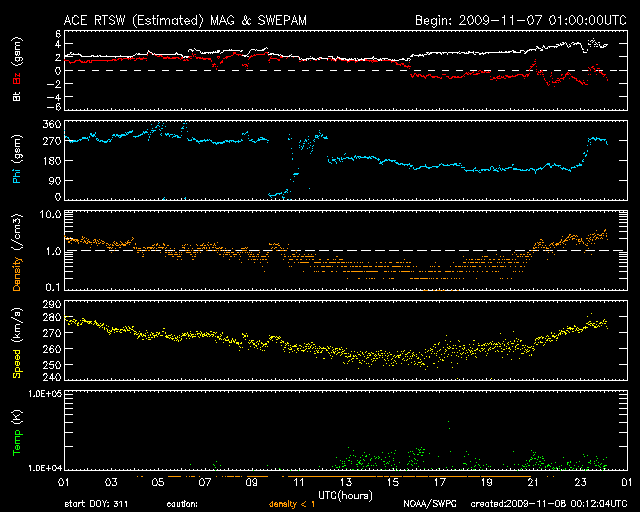The height and width of the screenshot is (512, 640).
Task: Click the '19' hour tick label
Action: (x=487, y=483)
